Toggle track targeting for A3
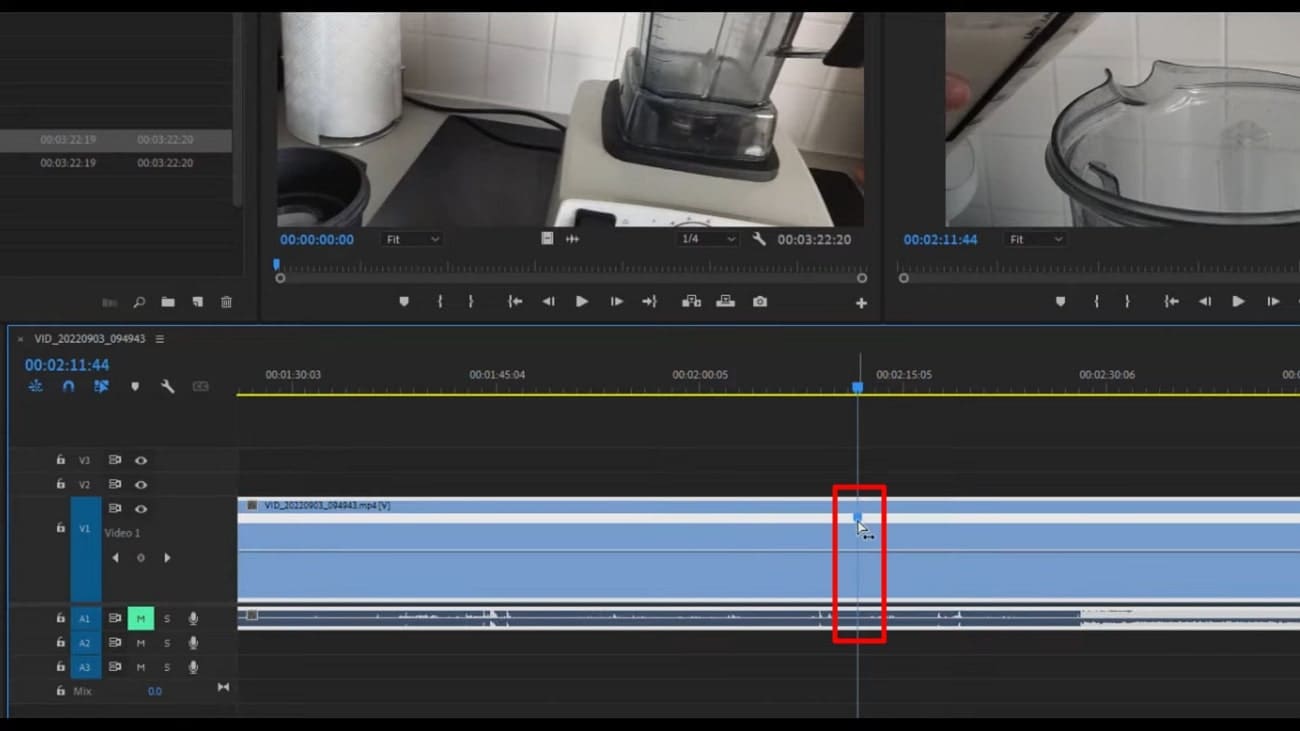This screenshot has height=731, width=1300. [85, 667]
